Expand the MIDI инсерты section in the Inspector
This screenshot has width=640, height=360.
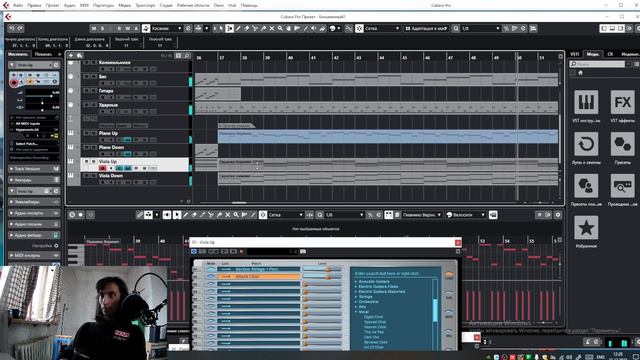[x=34, y=256]
